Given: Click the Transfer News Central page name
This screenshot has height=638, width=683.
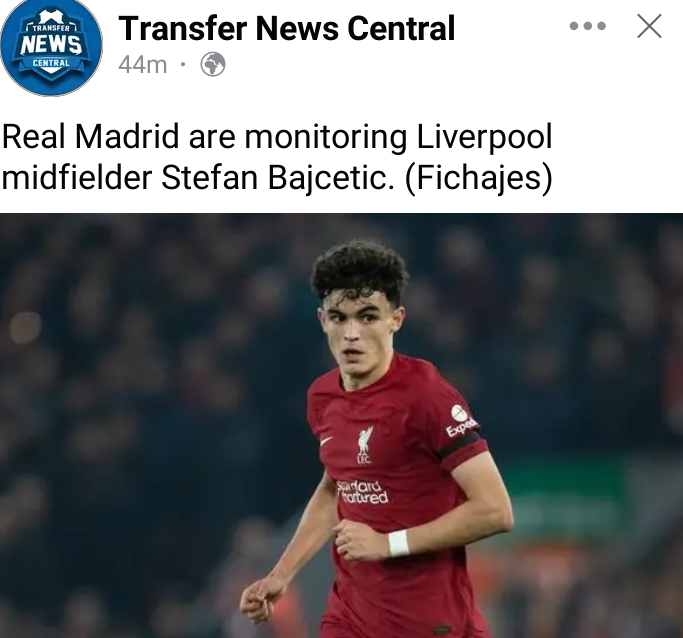Looking at the screenshot, I should click(x=287, y=29).
